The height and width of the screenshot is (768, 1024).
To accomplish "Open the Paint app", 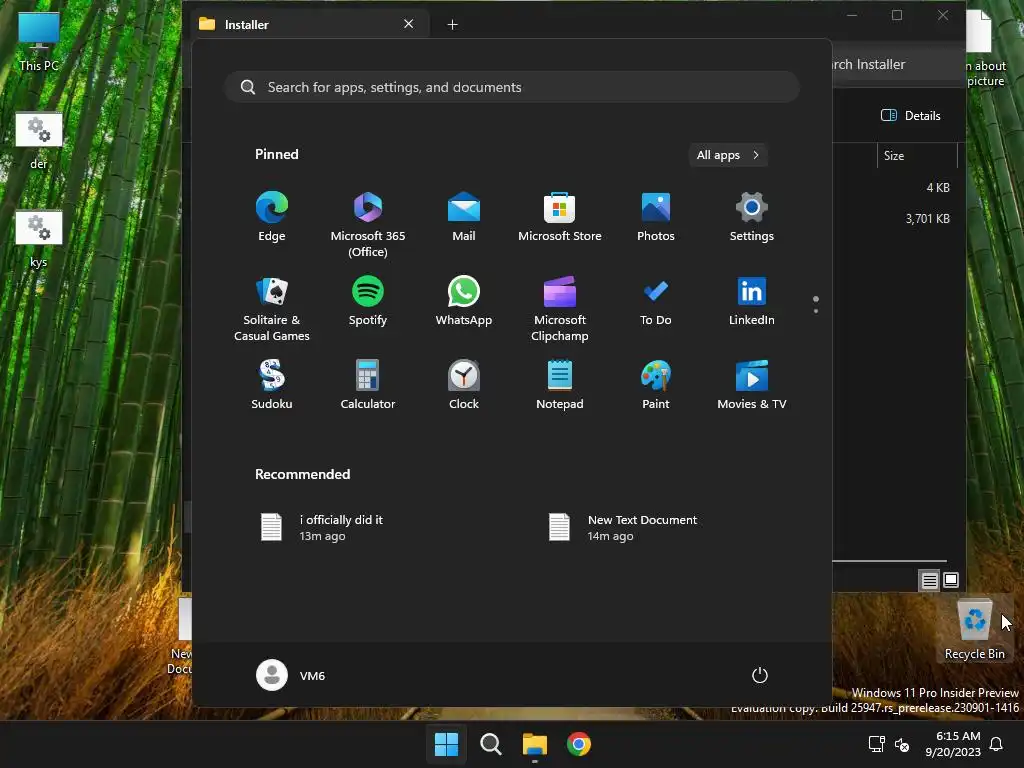I will (656, 385).
